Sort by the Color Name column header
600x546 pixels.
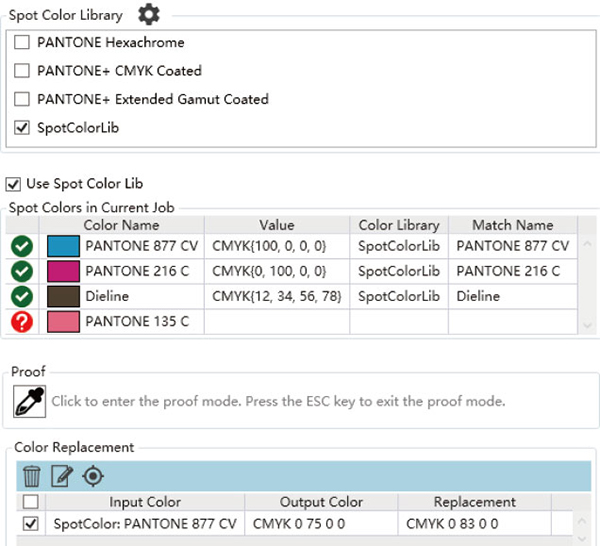121,225
